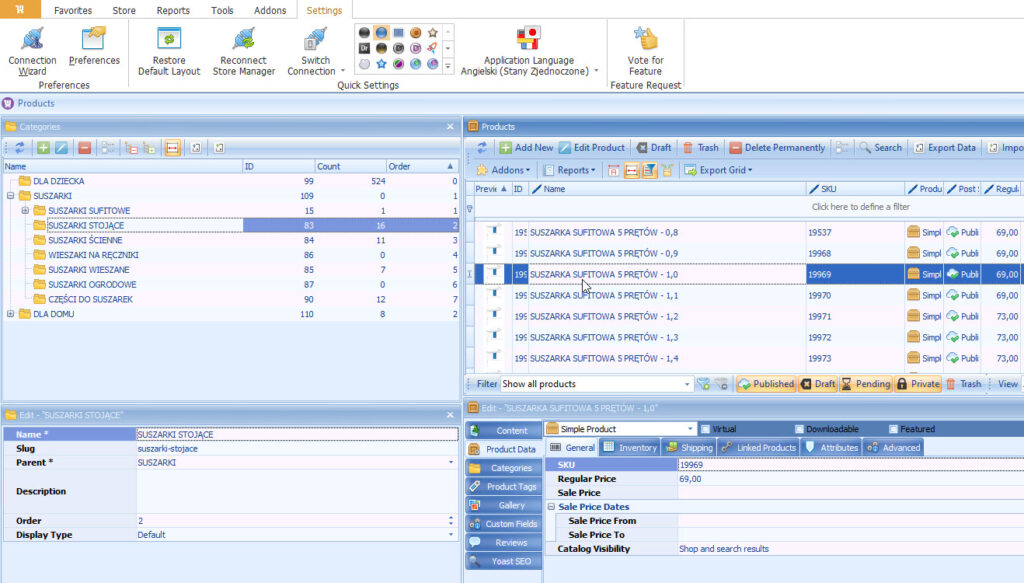This screenshot has width=1024, height=583.
Task: Toggle the Private status filter
Action: 918,384
